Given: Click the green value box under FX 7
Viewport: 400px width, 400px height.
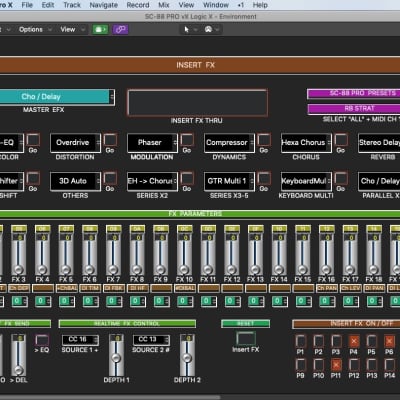Looking at the screenshot, I should tap(114, 301).
